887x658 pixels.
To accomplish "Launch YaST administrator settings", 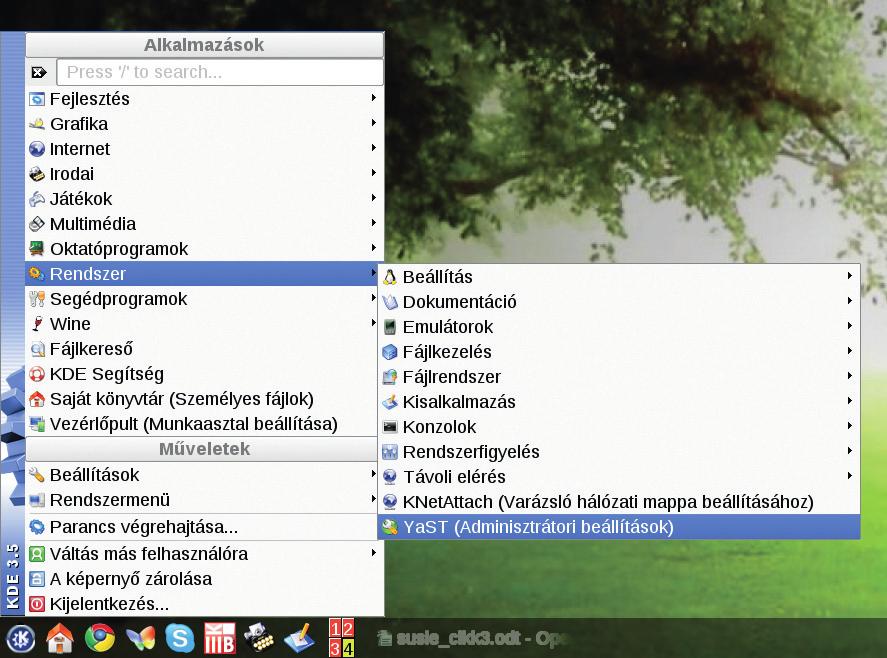I will coord(619,527).
